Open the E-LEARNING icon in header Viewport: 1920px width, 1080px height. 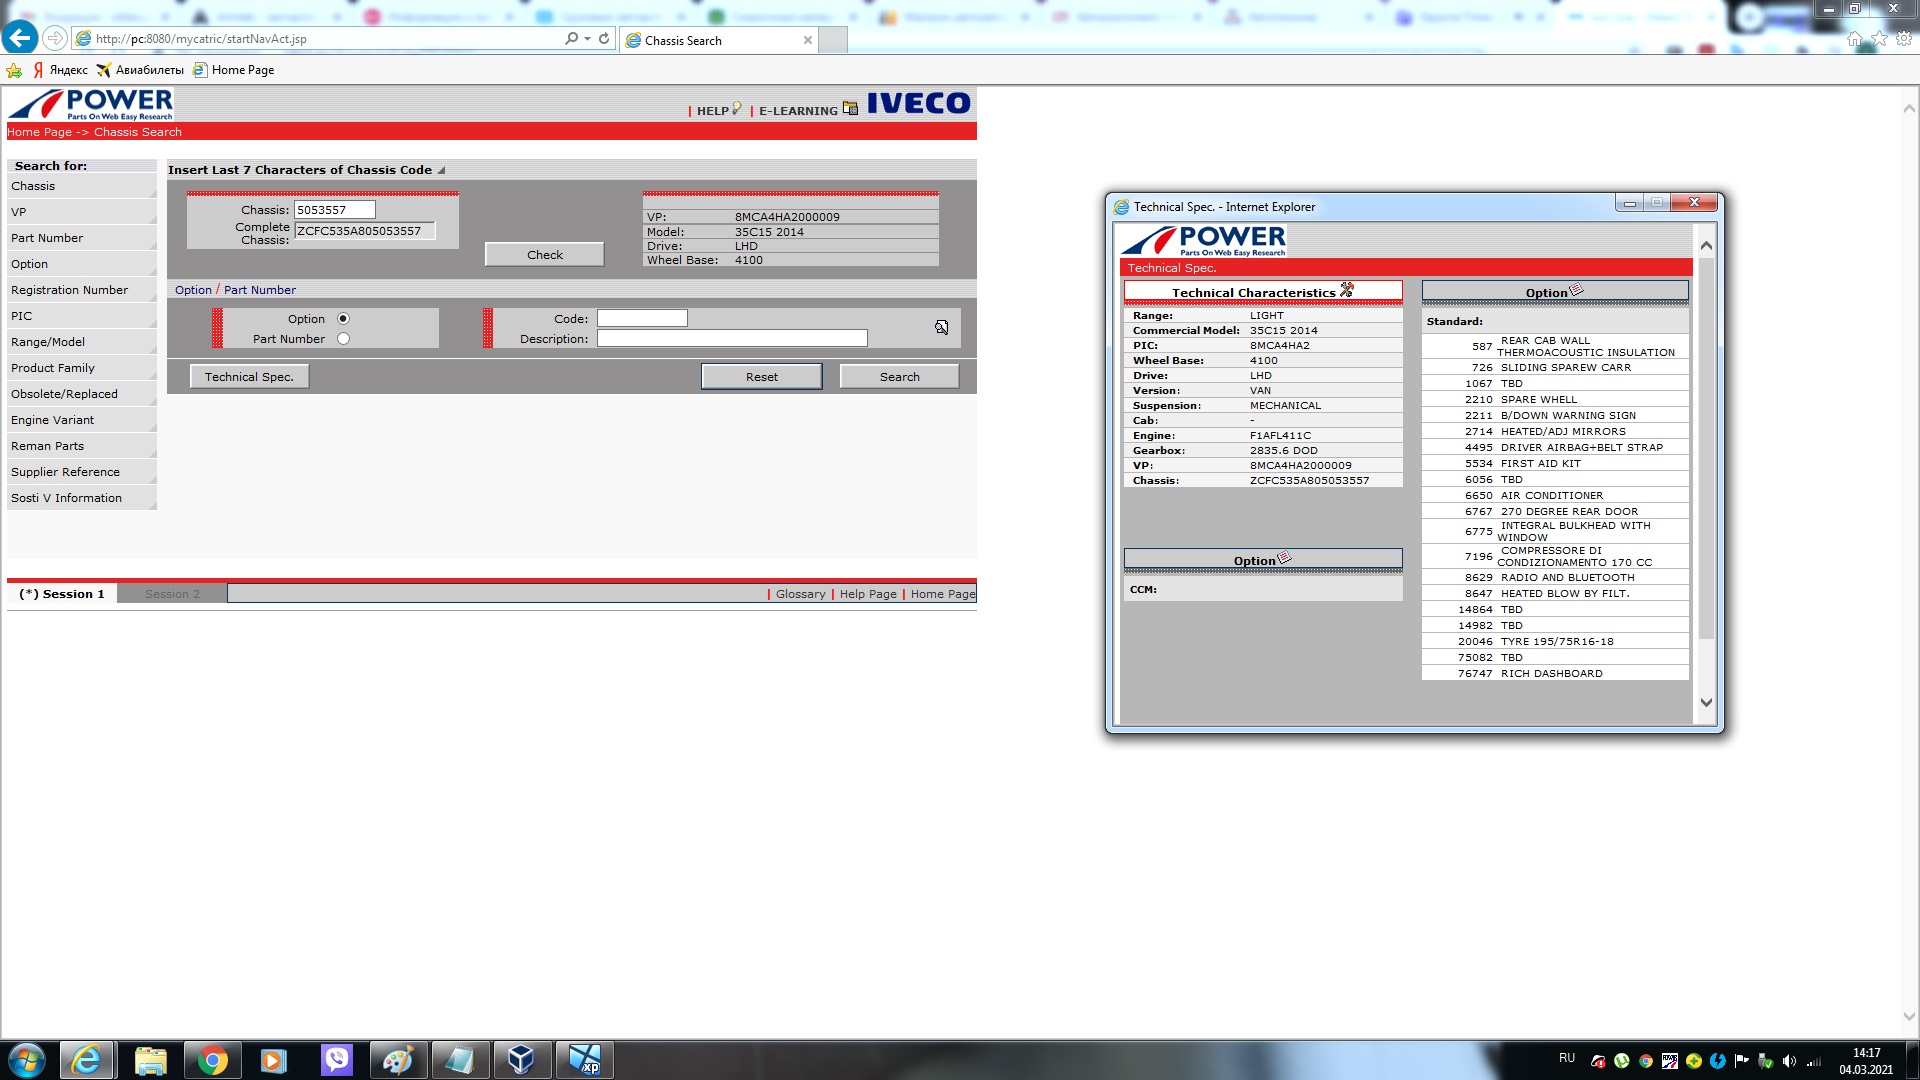point(850,108)
